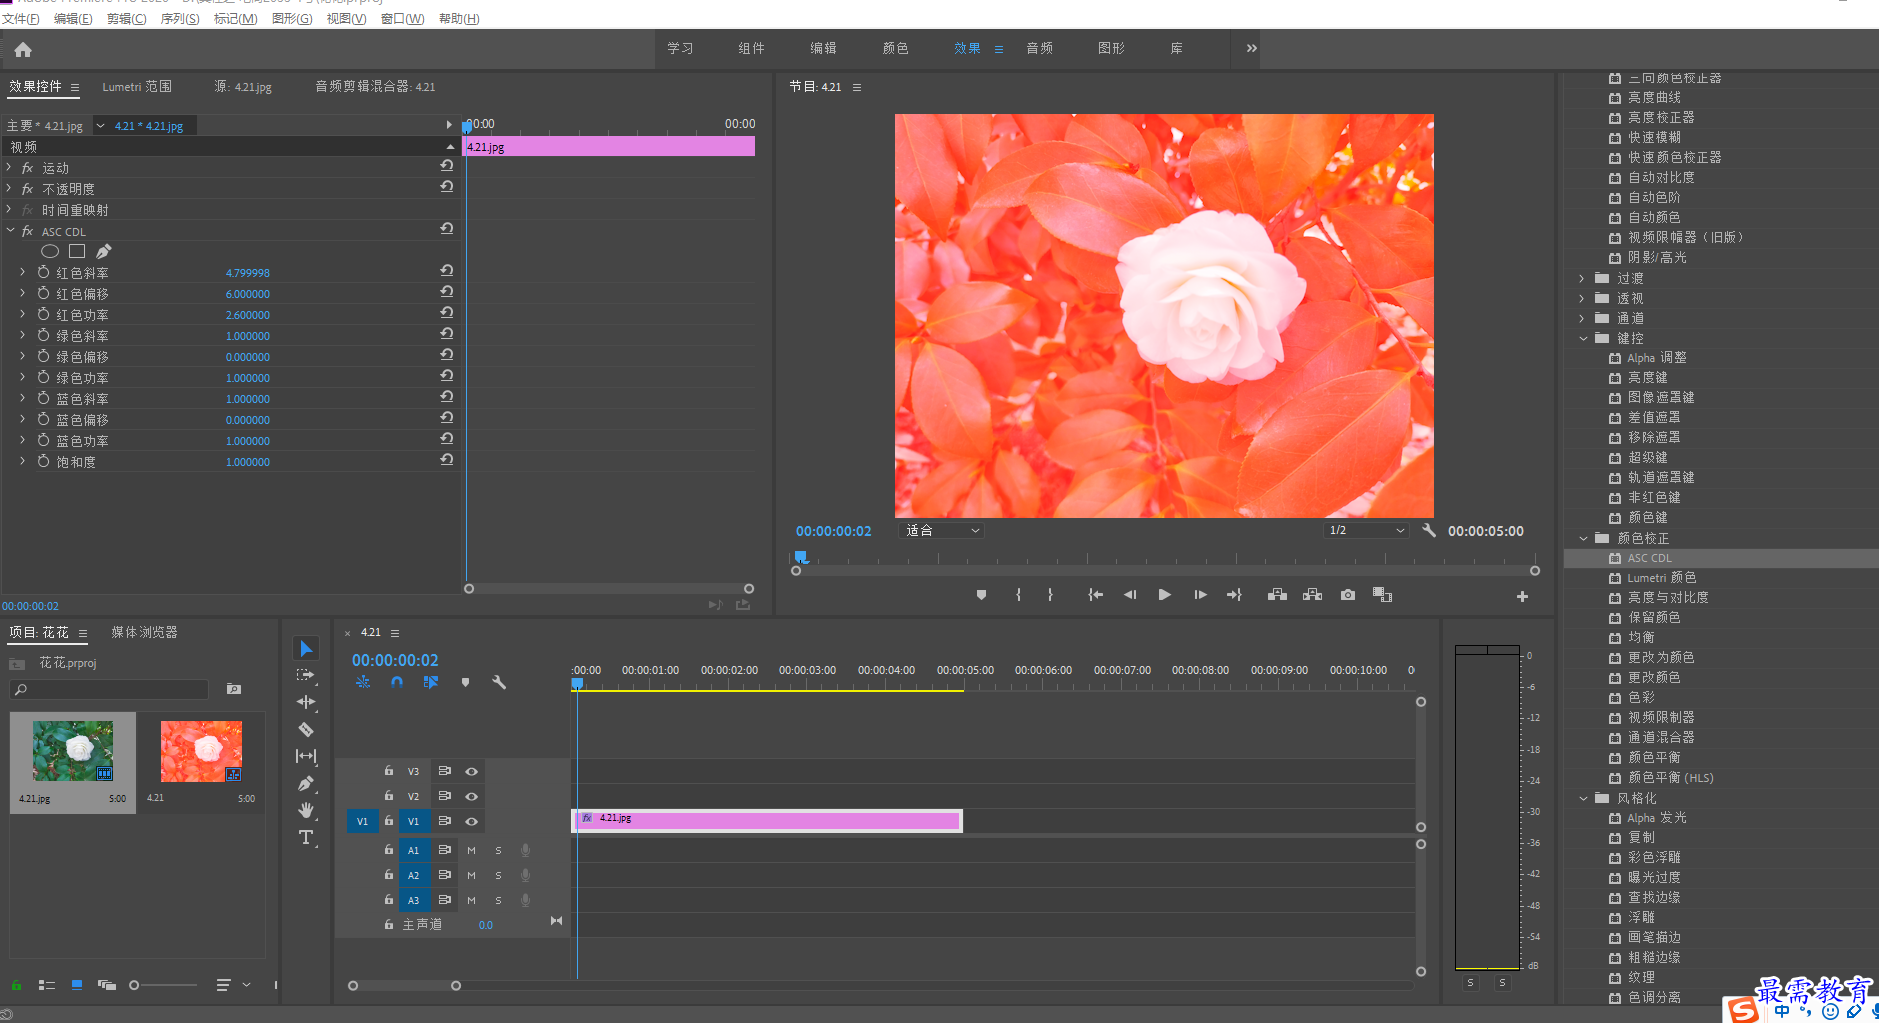Open the 1/2 playback resolution dropdown
The image size is (1879, 1023).
click(x=1366, y=530)
